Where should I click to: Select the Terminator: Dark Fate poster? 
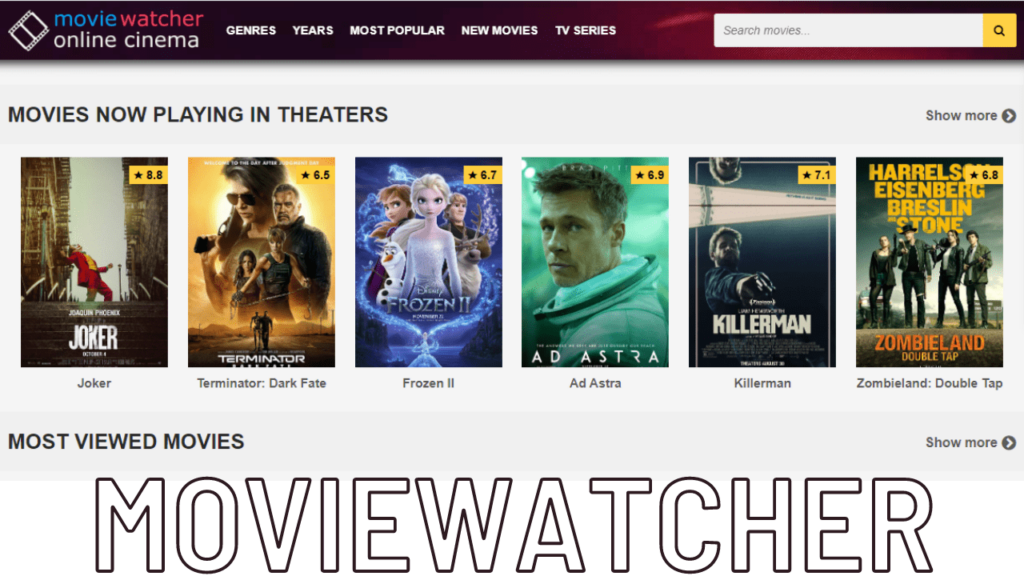click(x=261, y=262)
